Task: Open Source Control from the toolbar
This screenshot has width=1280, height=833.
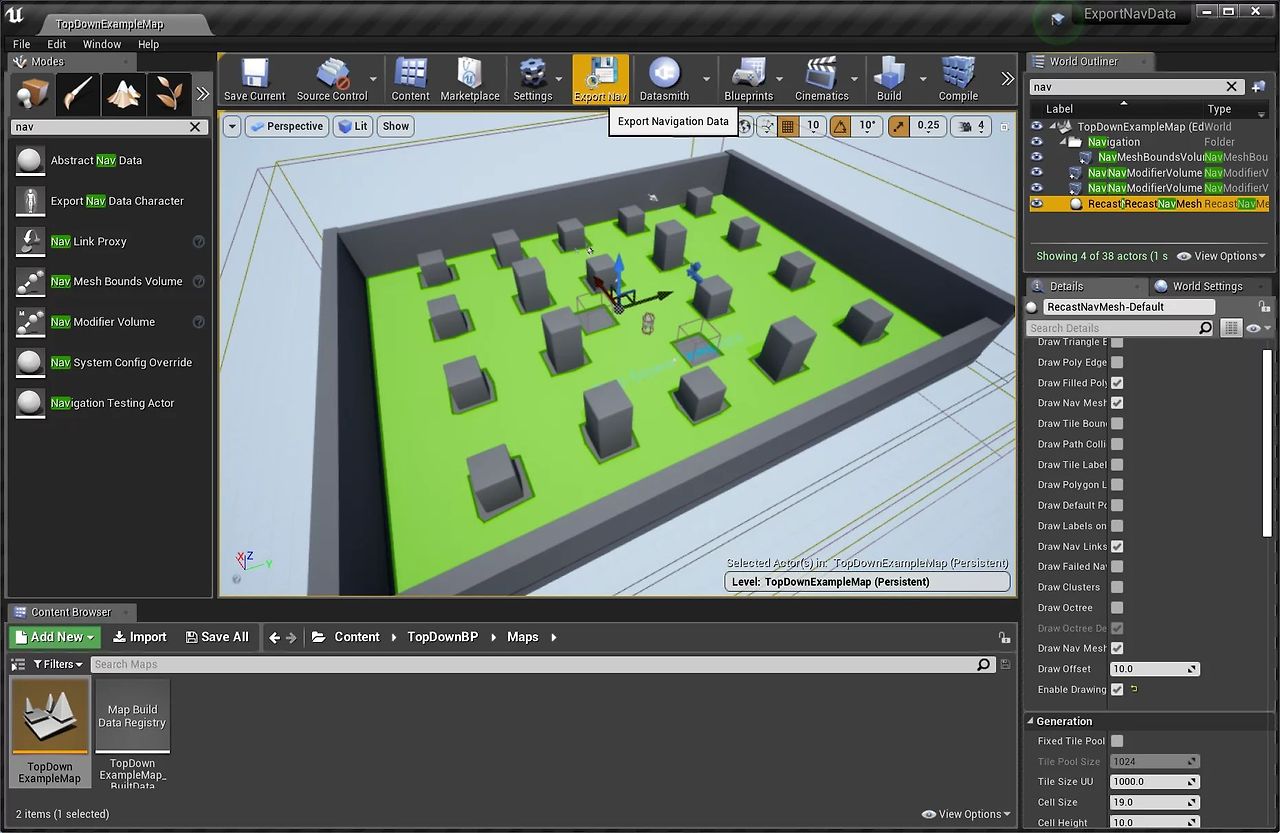Action: [332, 79]
